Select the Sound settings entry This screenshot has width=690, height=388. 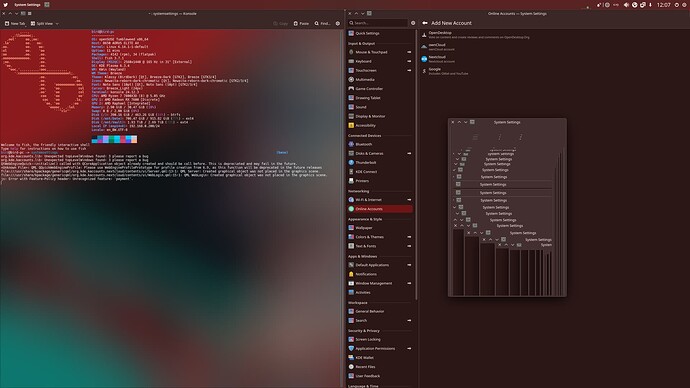[380, 107]
